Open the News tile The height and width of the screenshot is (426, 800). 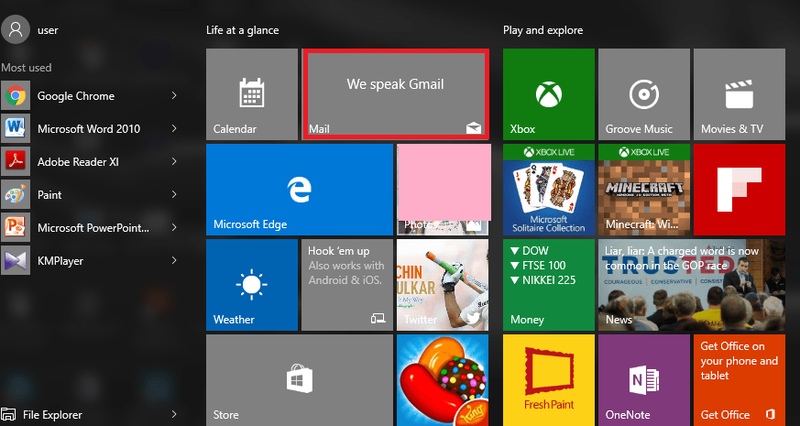(692, 285)
